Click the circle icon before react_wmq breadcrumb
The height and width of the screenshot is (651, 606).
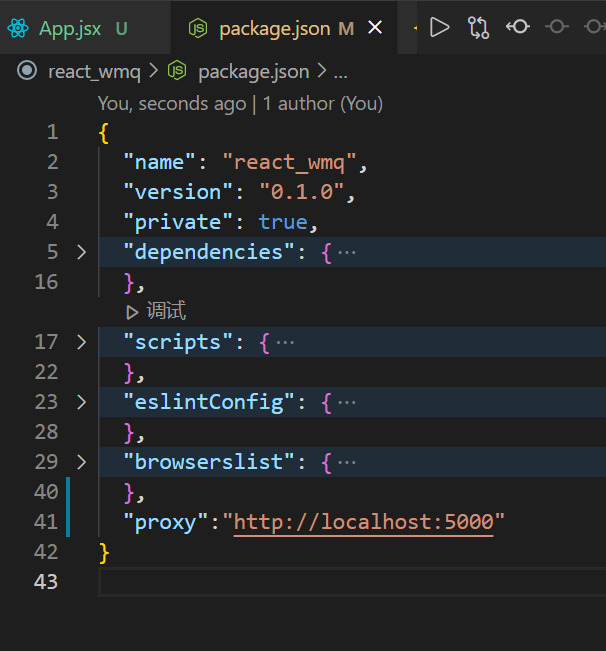27,71
